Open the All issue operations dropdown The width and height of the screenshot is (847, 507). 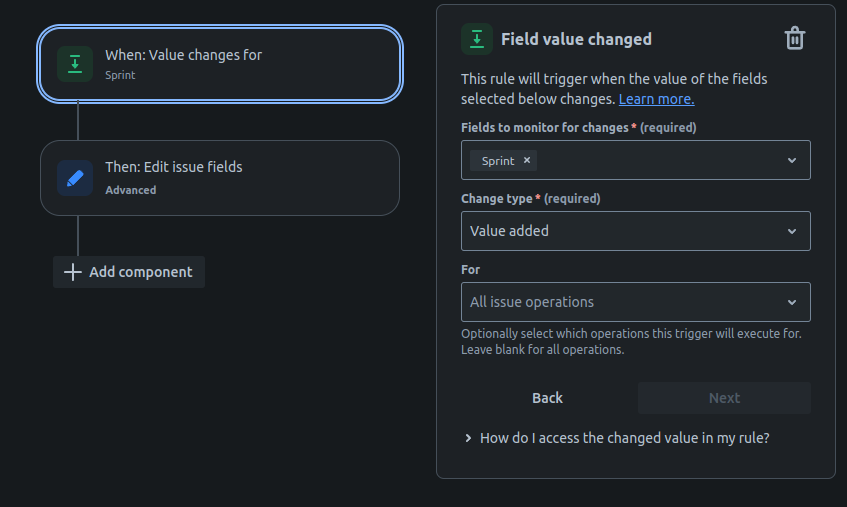tap(620, 302)
